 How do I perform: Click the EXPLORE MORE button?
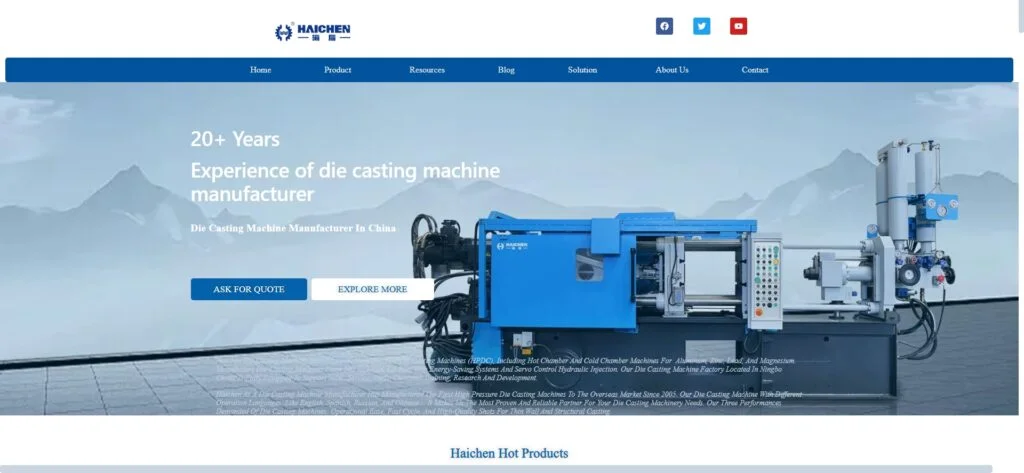372,289
